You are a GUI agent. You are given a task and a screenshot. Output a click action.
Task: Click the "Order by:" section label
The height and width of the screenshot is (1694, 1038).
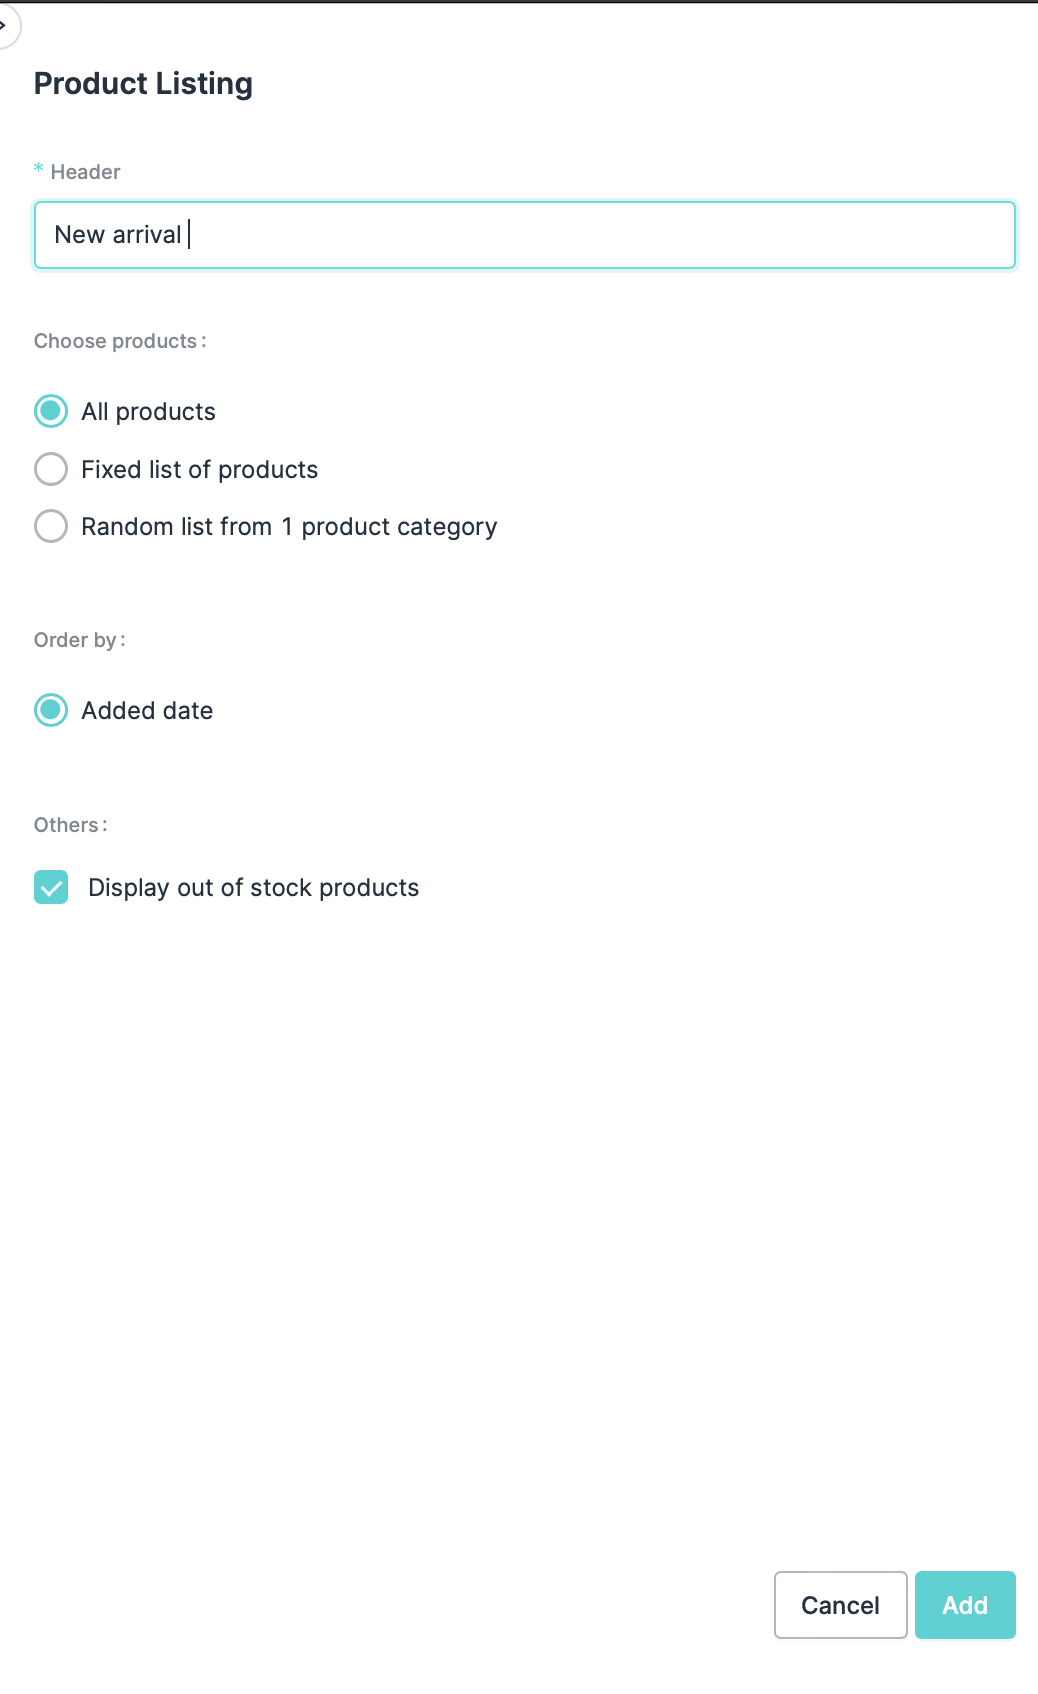coord(80,640)
